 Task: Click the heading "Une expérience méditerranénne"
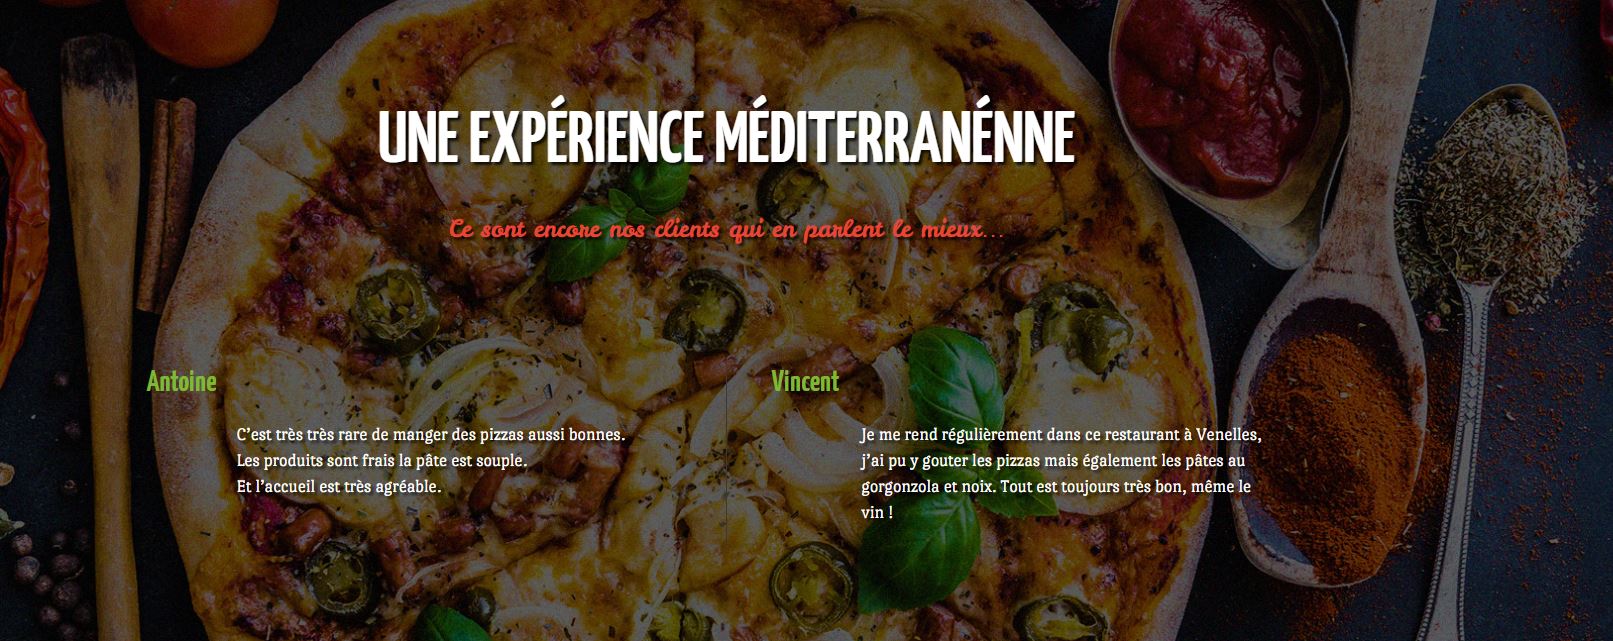(726, 136)
